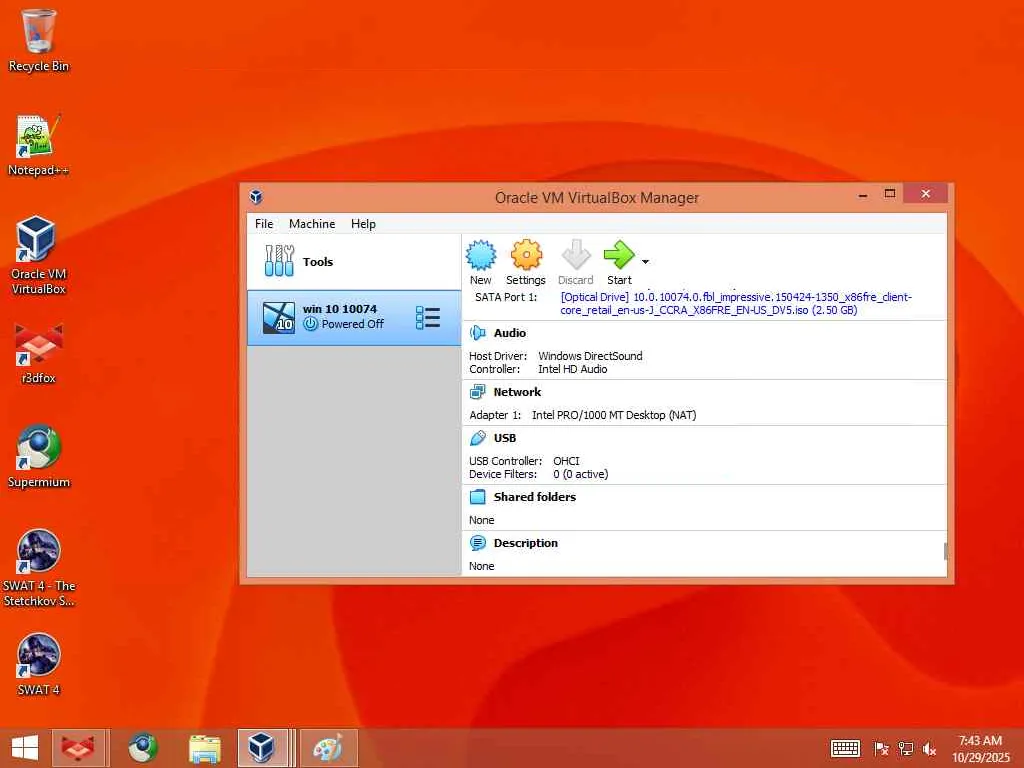The height and width of the screenshot is (768, 1024).
Task: Open the Machine menu
Action: point(312,224)
